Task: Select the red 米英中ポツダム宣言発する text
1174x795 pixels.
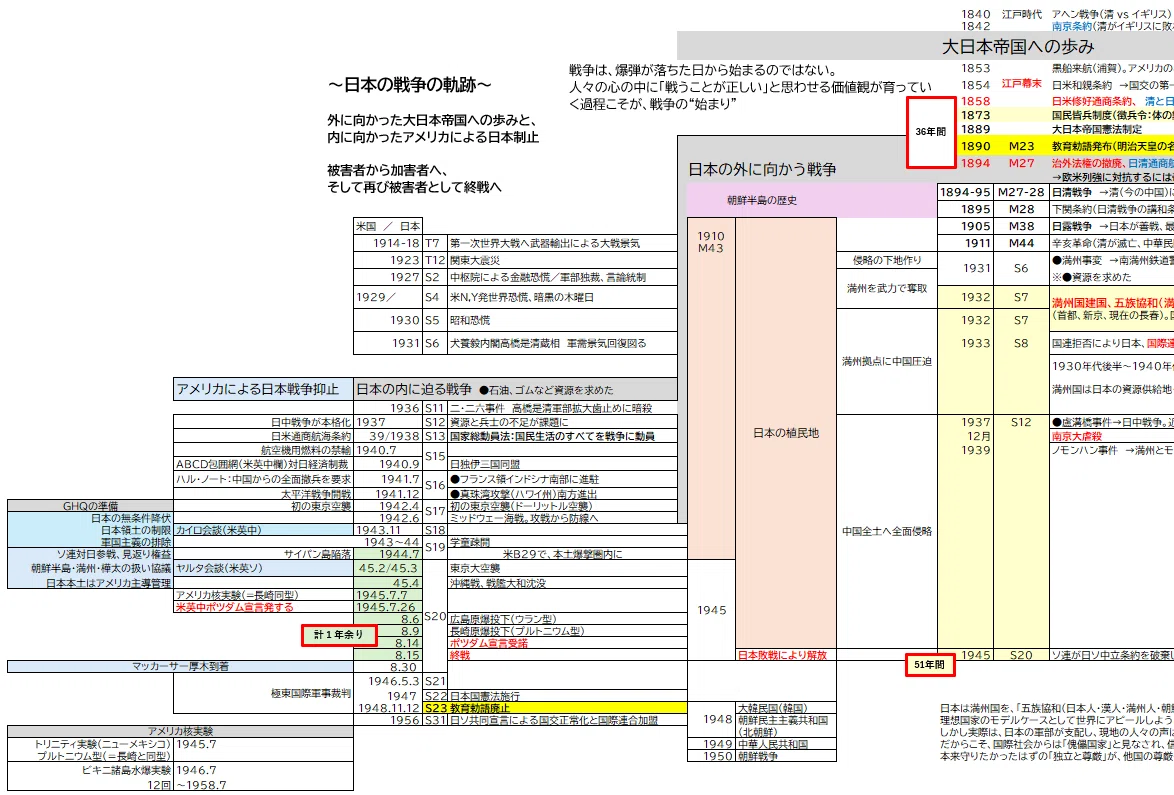Action: coord(234,607)
